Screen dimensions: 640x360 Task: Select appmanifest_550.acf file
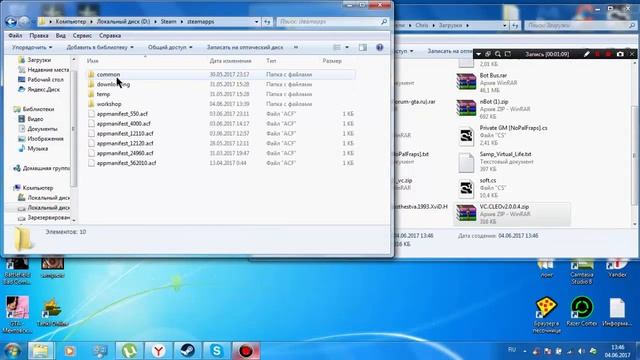pos(122,114)
